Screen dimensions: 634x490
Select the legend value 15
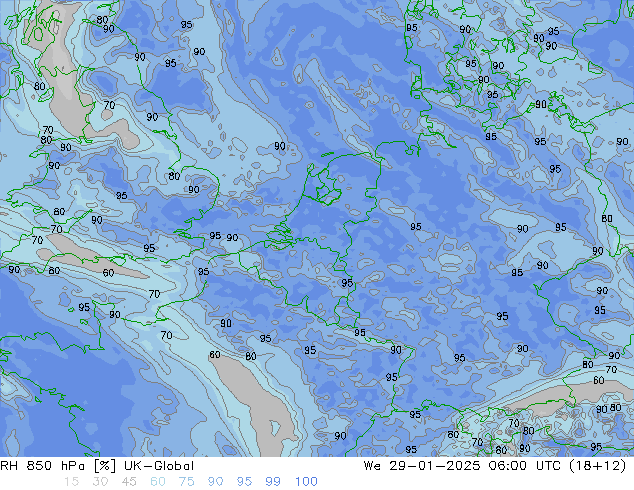coord(71,482)
